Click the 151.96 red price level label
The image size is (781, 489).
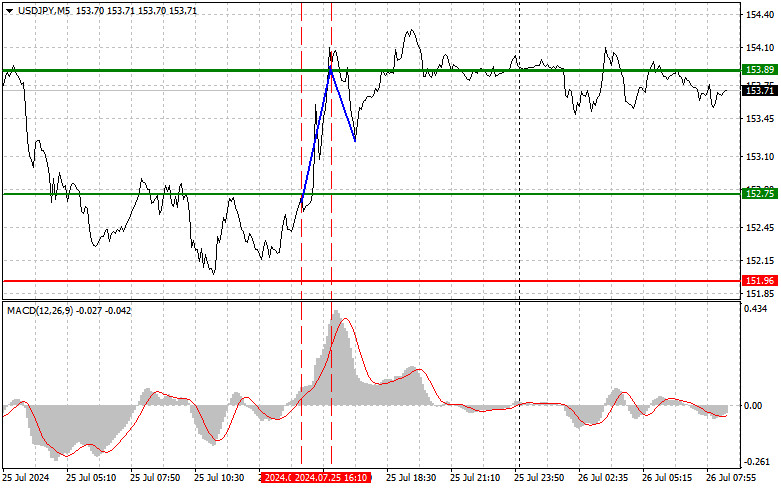759,281
